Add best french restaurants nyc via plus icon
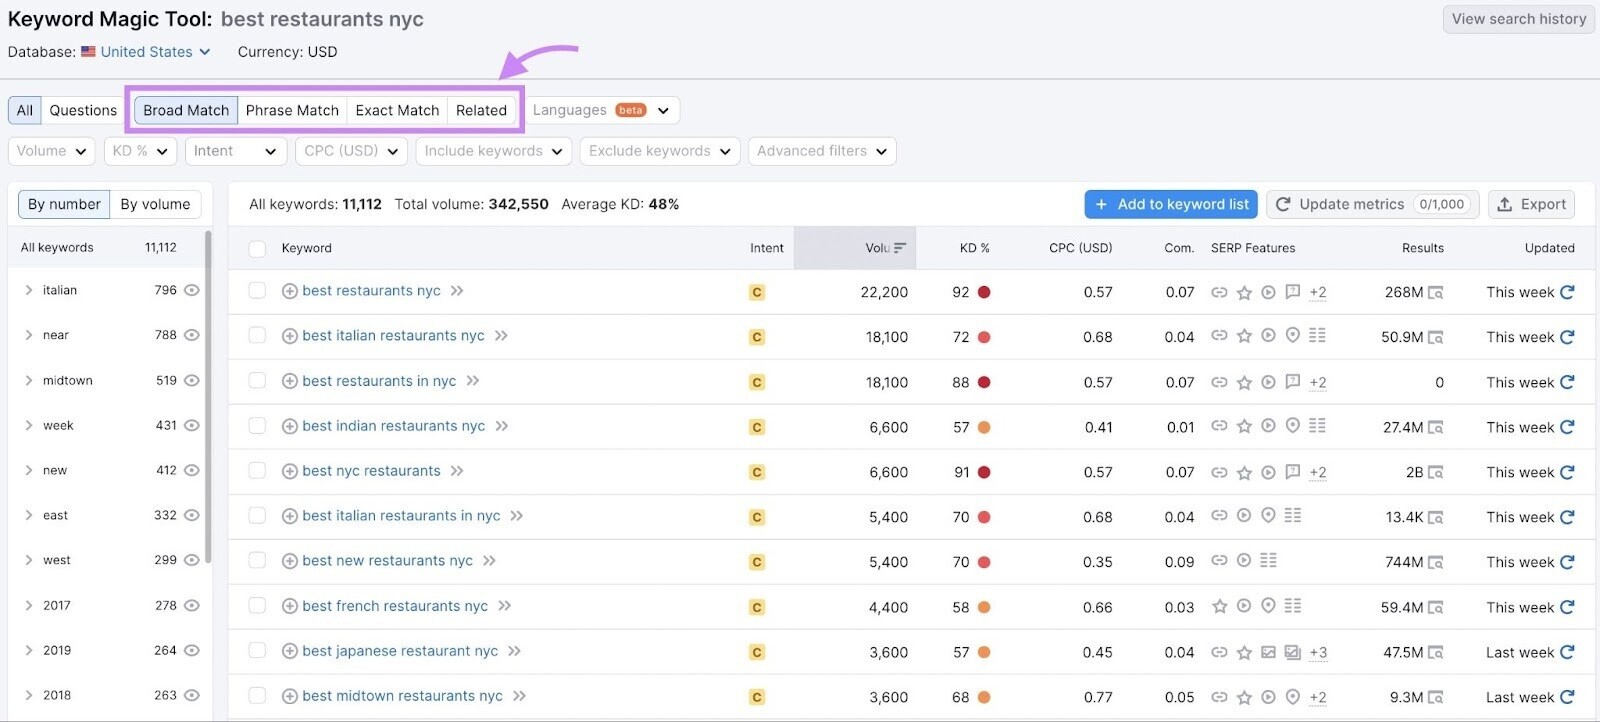 [x=290, y=606]
